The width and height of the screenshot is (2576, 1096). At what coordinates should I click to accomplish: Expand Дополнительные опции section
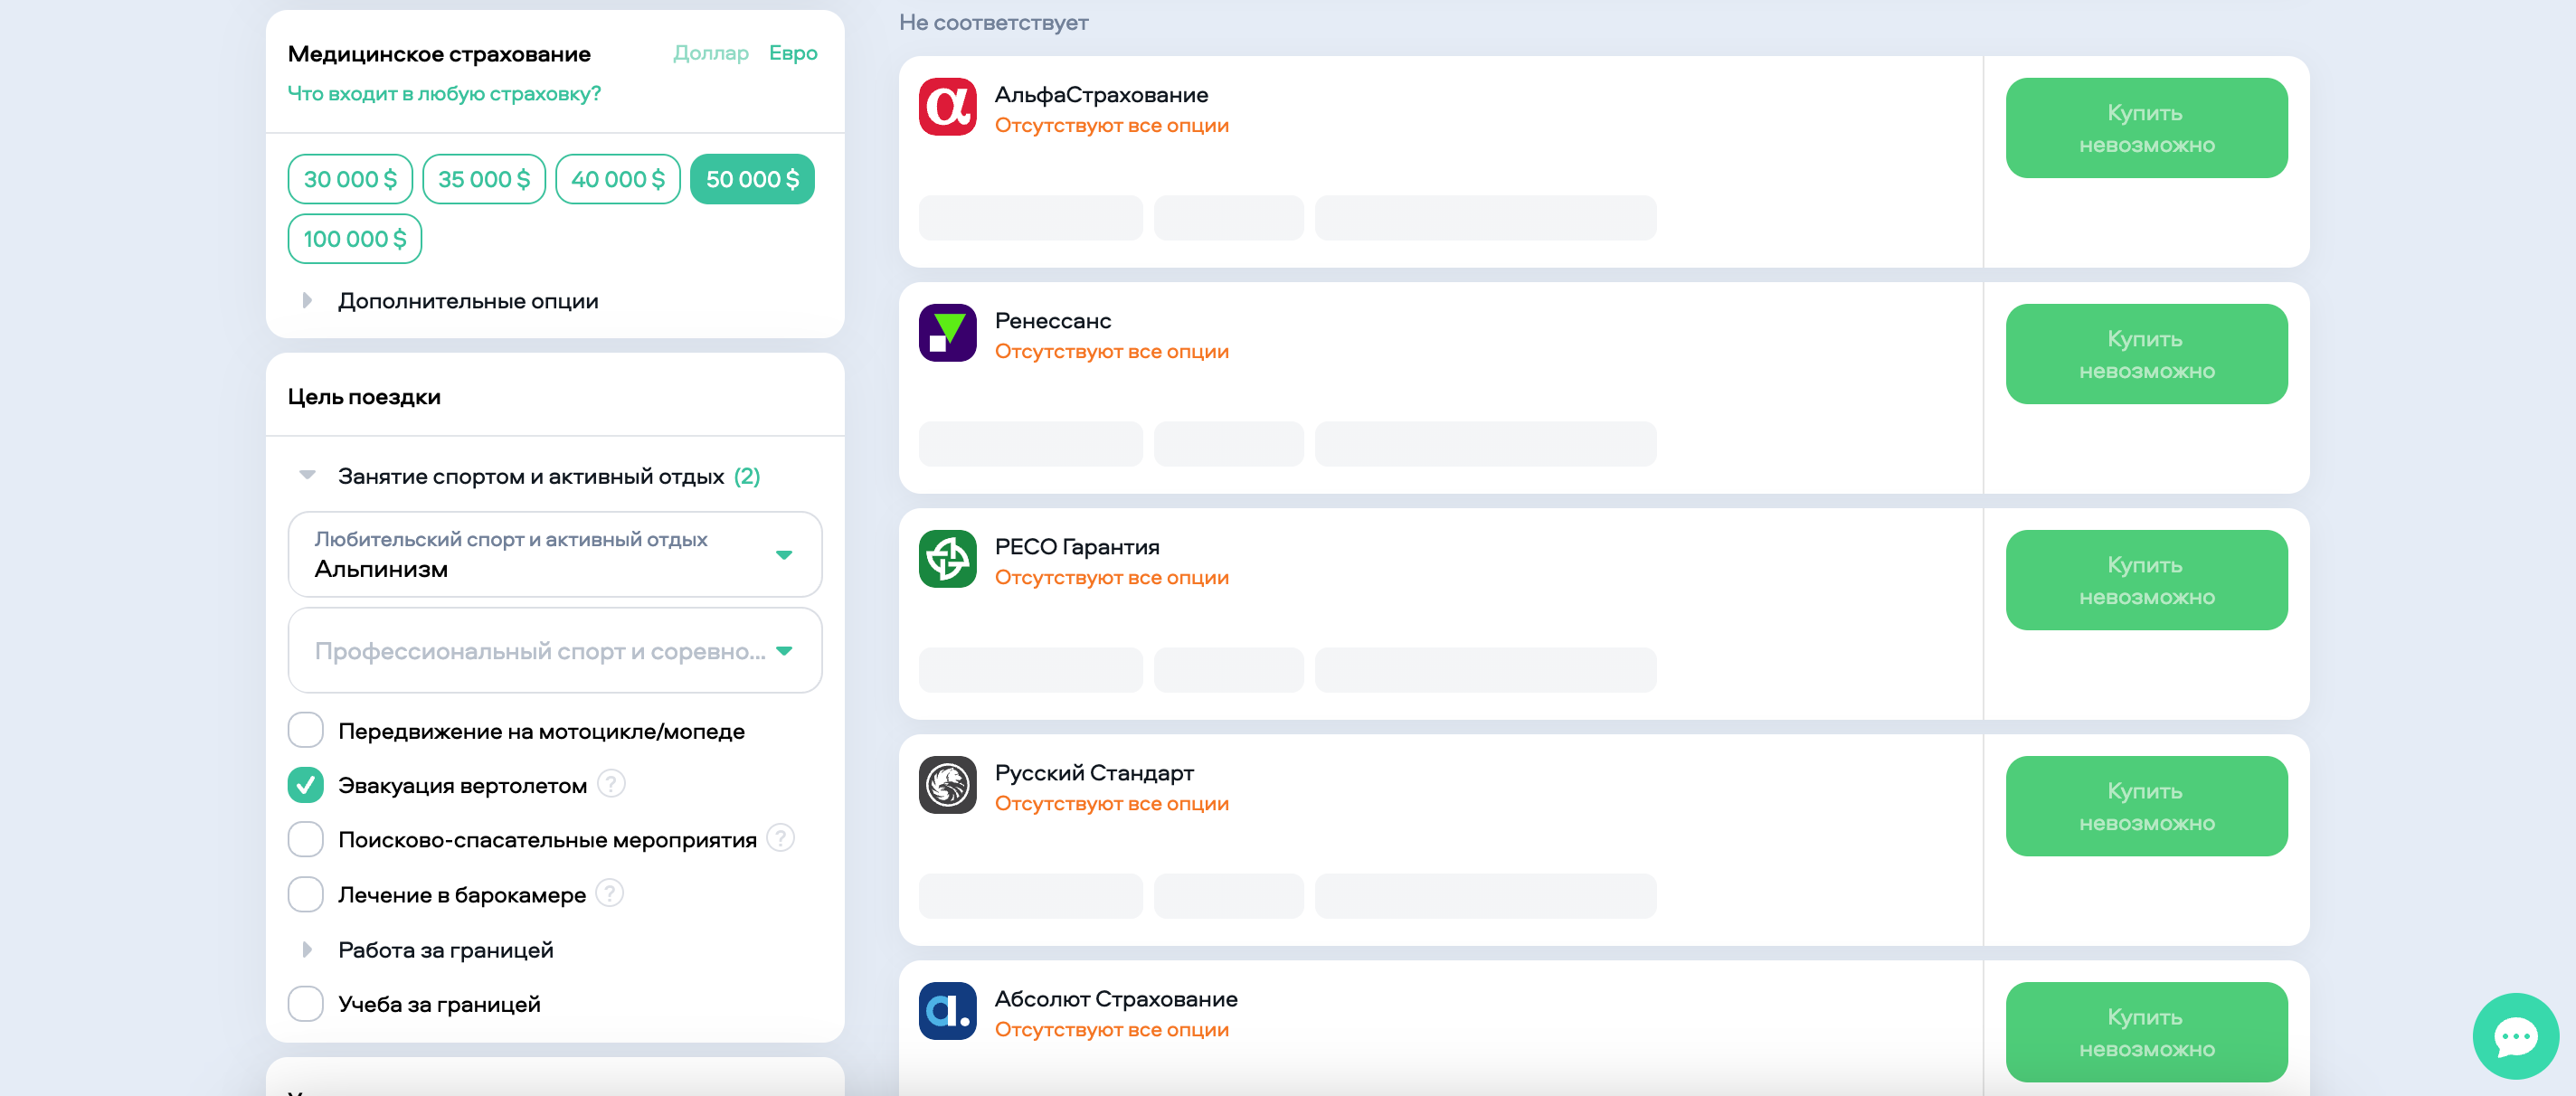point(450,301)
